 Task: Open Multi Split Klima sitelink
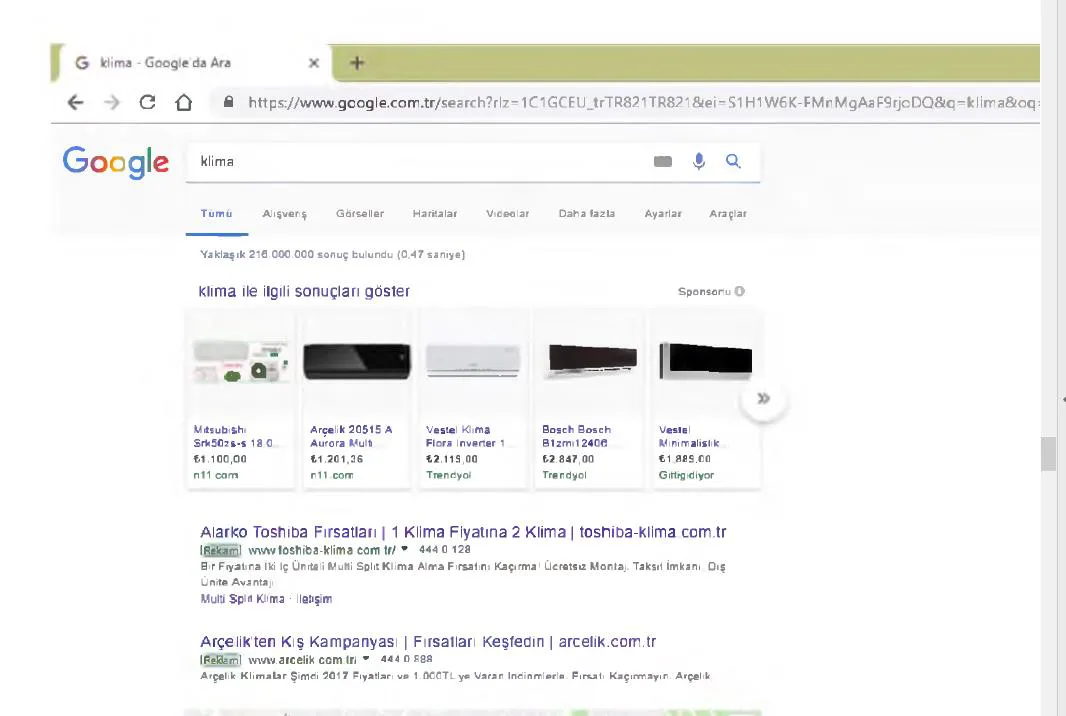point(242,599)
